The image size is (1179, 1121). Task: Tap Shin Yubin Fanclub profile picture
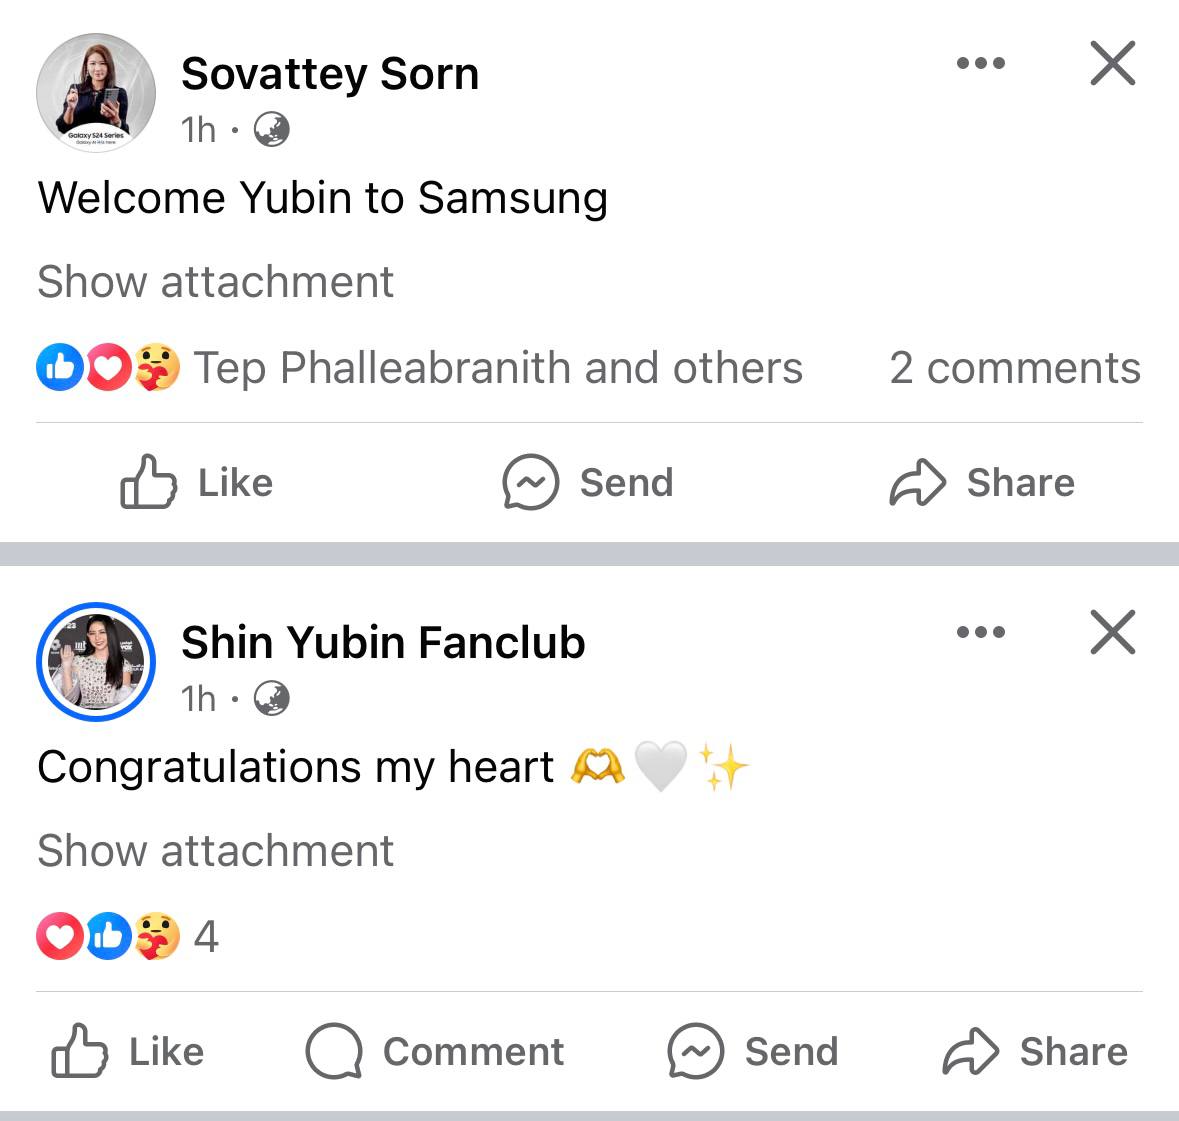(x=96, y=662)
